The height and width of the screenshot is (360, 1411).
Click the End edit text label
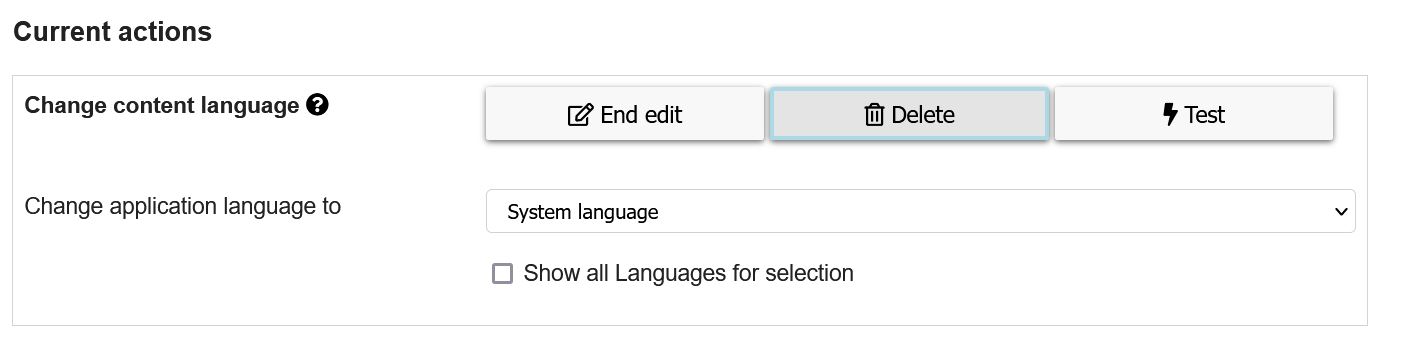pyautogui.click(x=641, y=115)
